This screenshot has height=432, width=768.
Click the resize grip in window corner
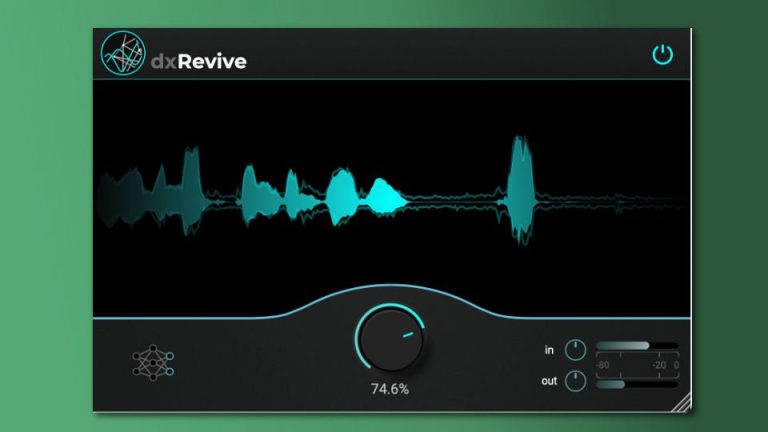tap(681, 402)
